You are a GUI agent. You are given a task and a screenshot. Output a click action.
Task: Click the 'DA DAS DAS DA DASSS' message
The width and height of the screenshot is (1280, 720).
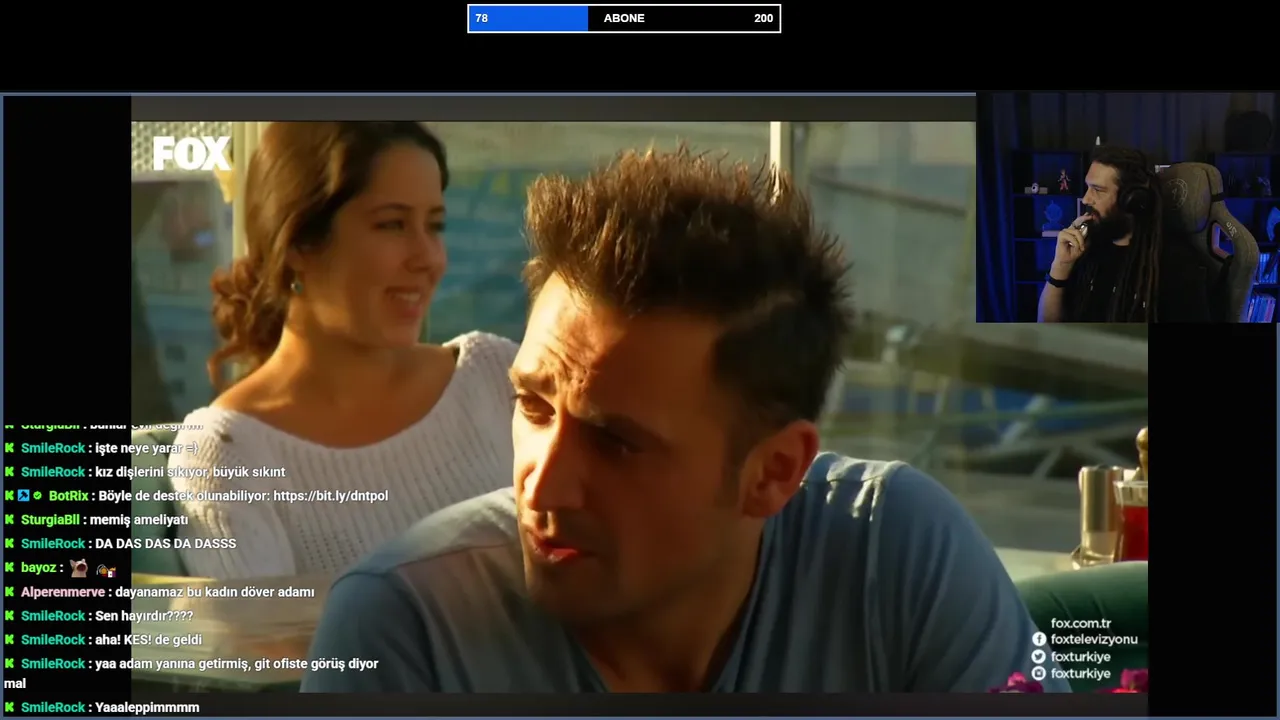(165, 544)
